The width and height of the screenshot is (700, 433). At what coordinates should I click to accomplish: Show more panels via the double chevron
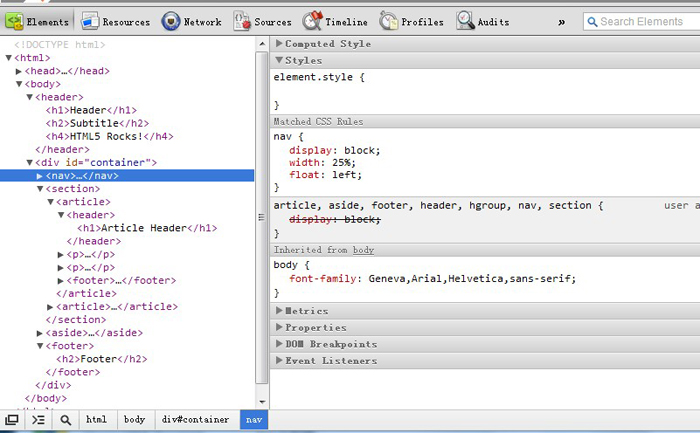coord(561,21)
